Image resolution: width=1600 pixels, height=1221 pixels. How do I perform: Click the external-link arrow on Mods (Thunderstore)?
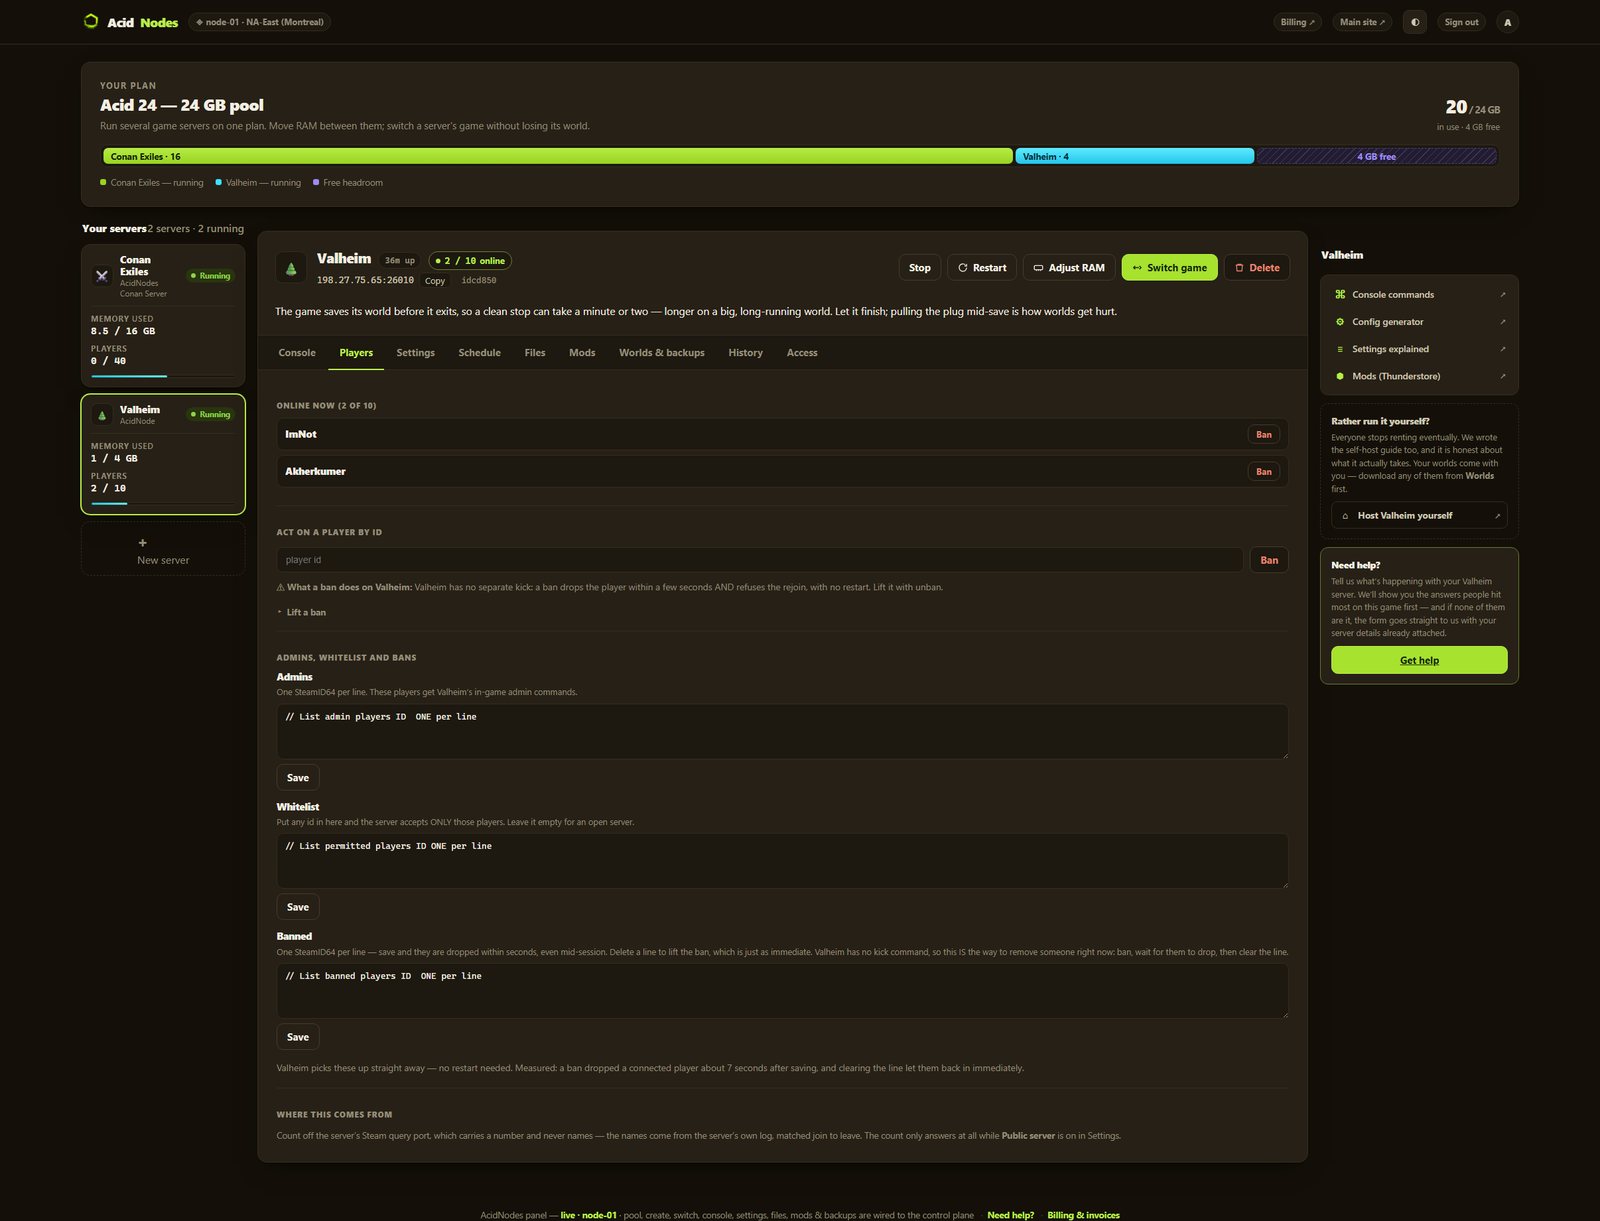point(1502,376)
